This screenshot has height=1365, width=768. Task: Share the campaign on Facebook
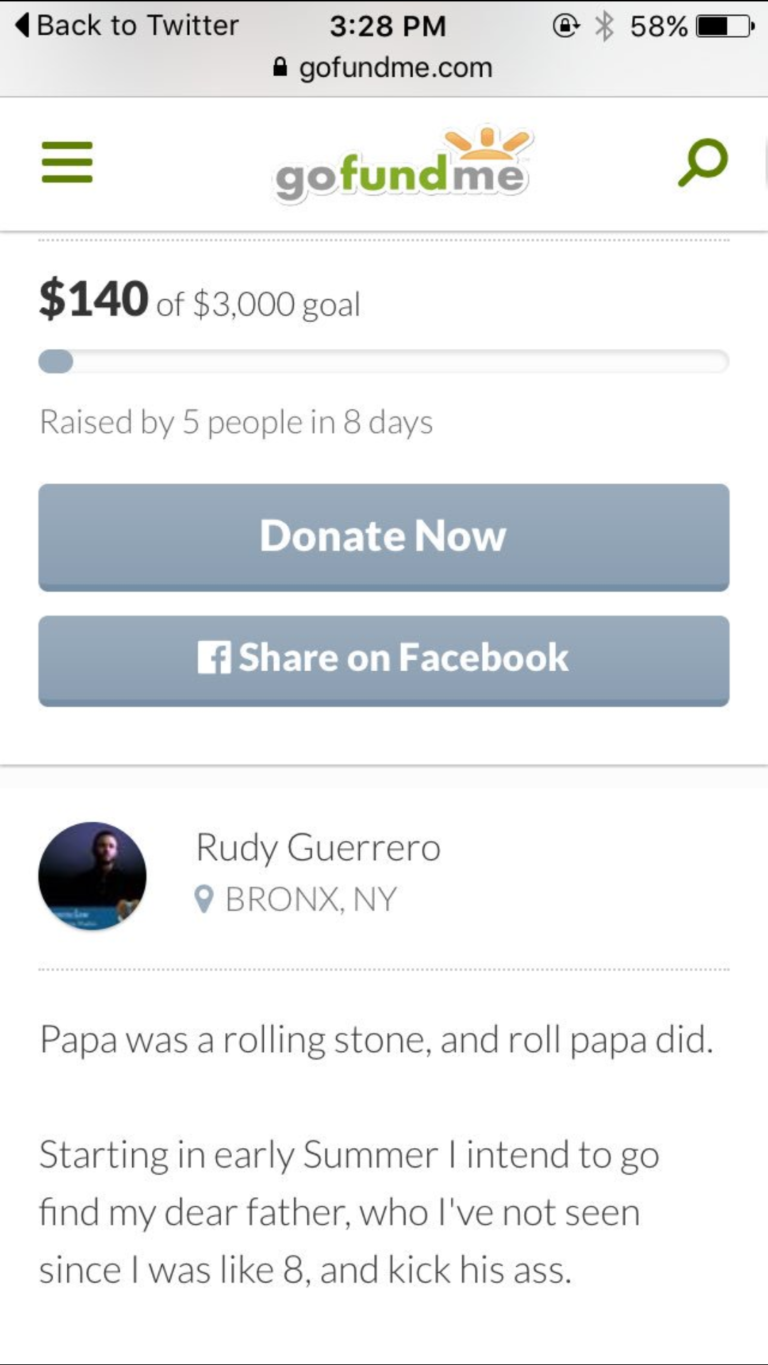pos(384,660)
